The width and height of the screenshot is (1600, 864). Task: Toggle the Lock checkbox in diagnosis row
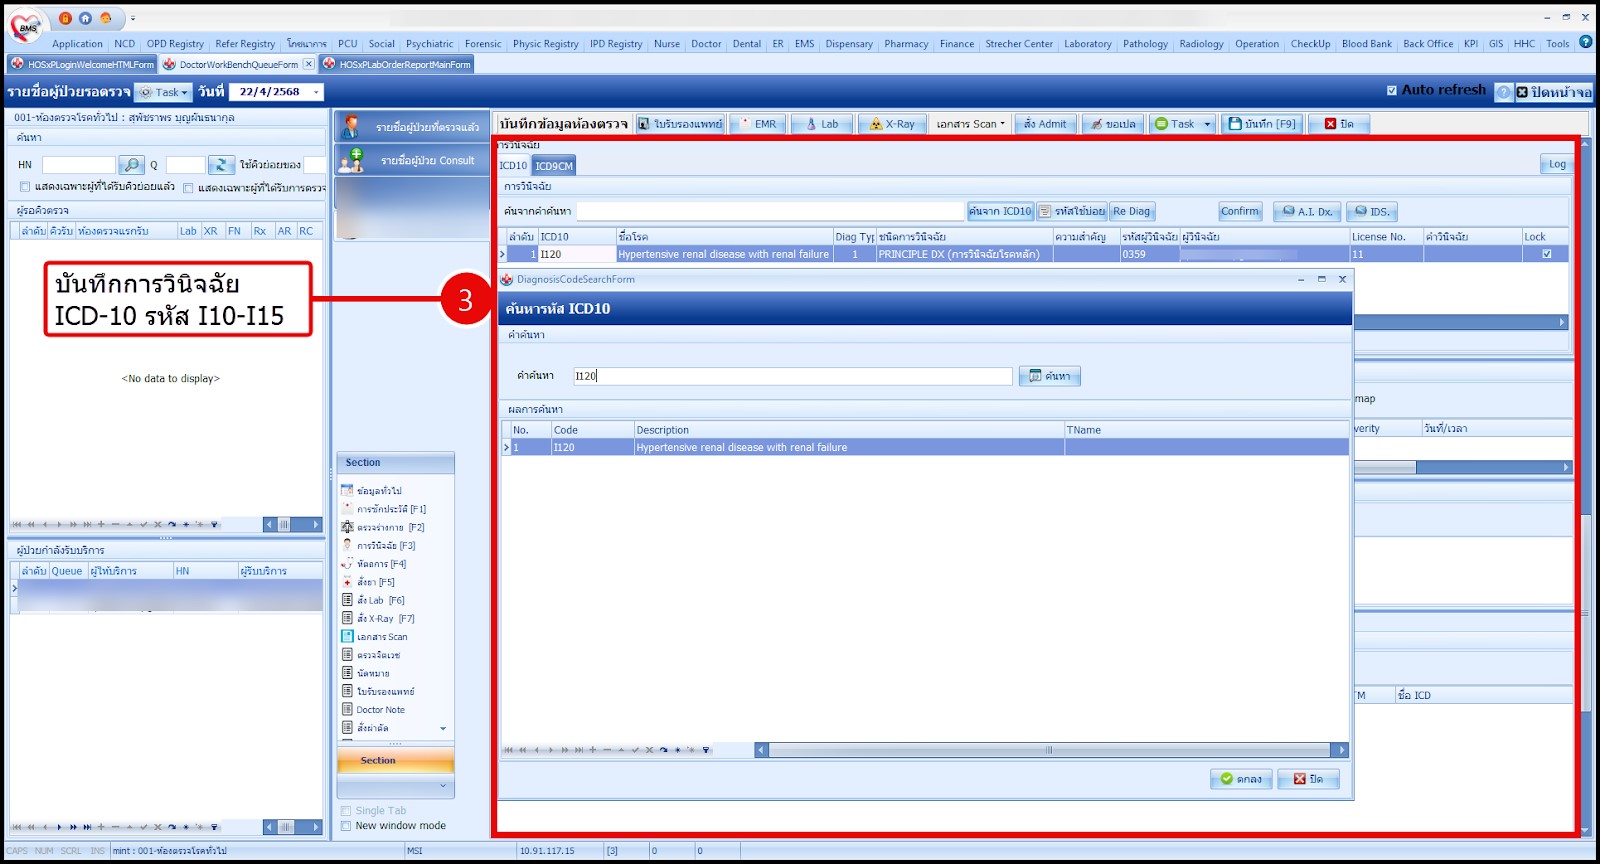[1547, 254]
